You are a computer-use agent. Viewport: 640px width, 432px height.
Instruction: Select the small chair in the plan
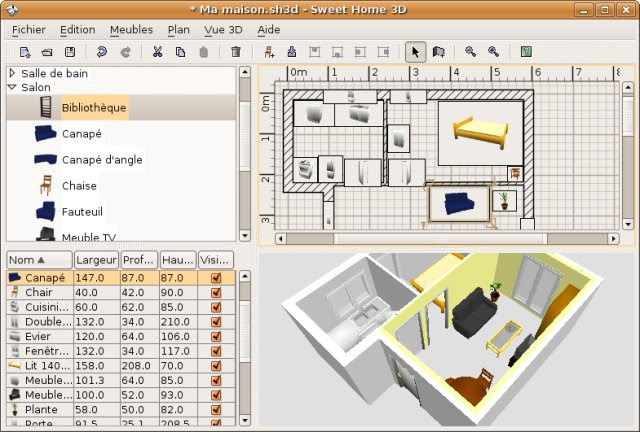coord(515,174)
